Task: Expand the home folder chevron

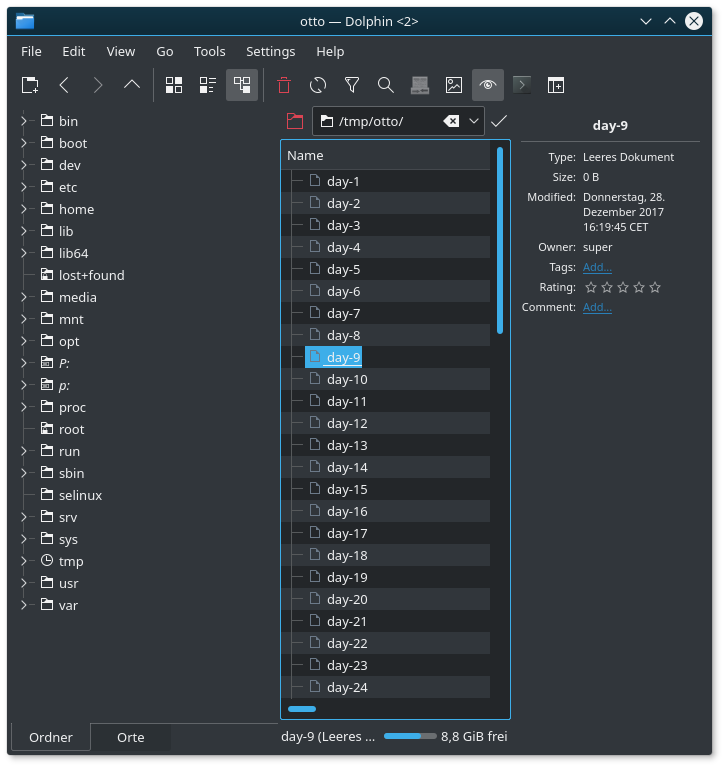Action: [24, 209]
